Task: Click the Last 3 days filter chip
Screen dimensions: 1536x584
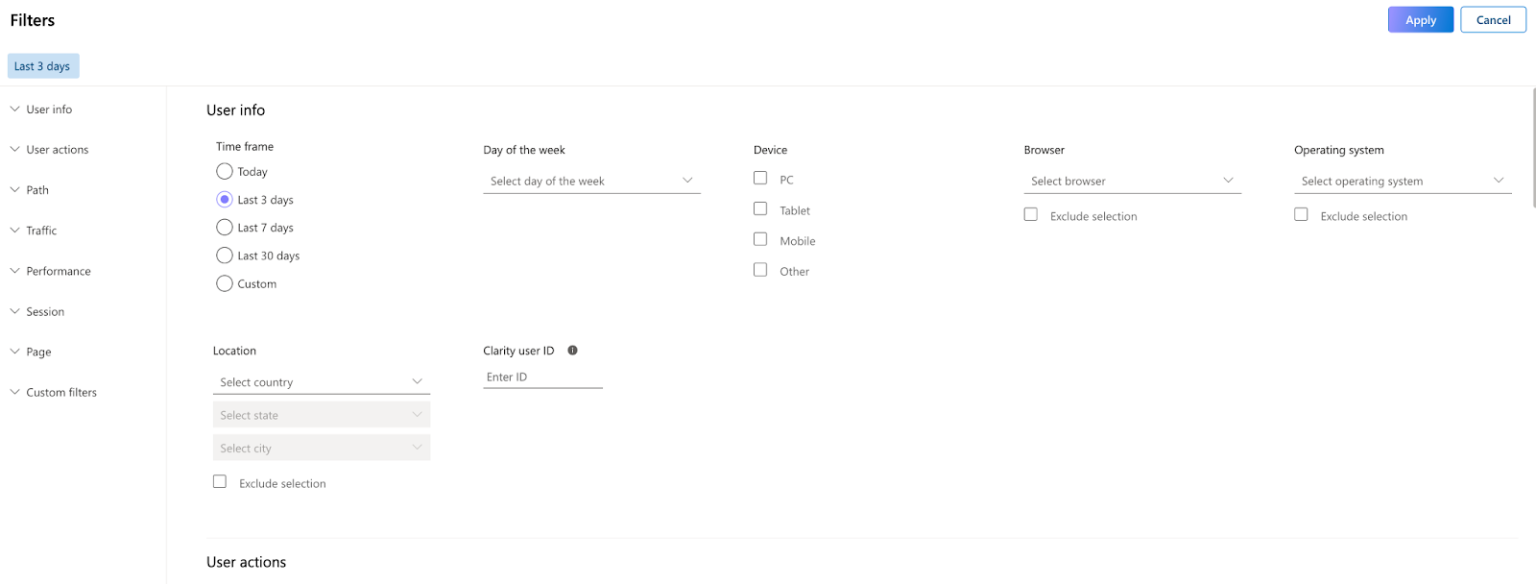Action: pos(43,65)
